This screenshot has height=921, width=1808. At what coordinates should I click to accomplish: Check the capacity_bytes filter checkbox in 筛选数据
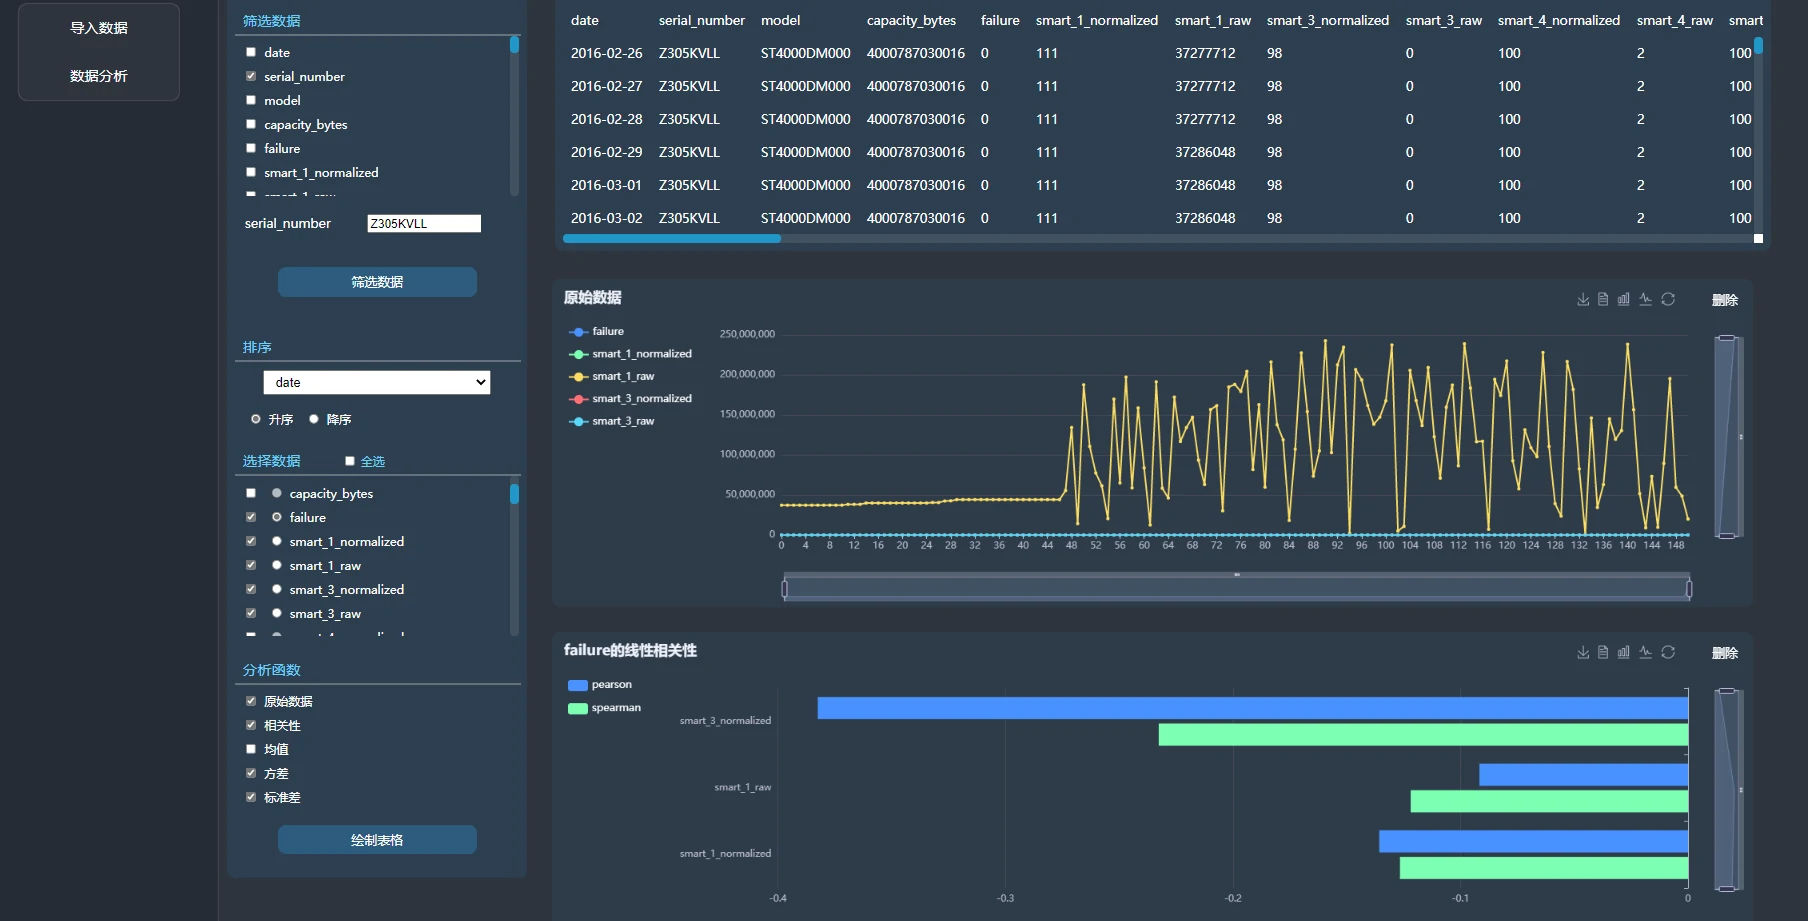(251, 124)
